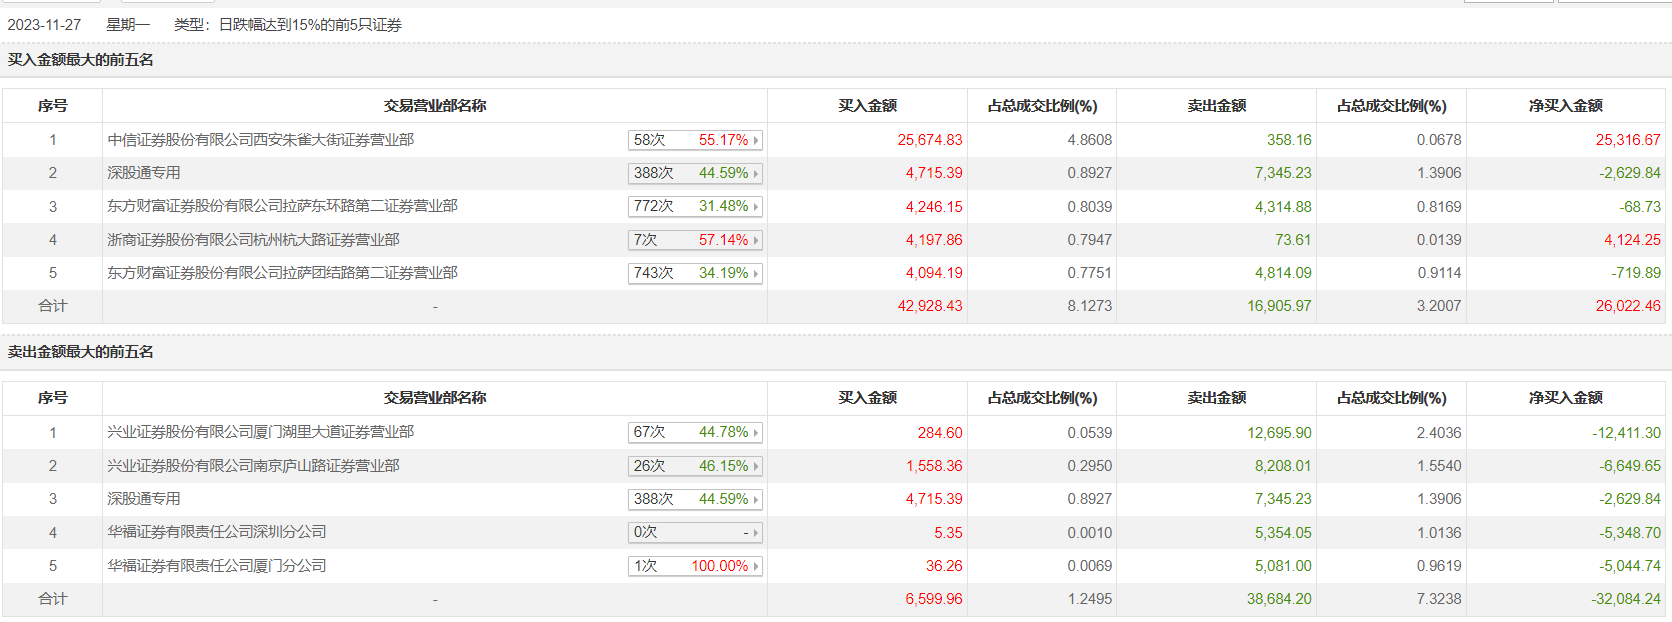This screenshot has width=1672, height=622.
Task: Click 东方财富证券拉萨东环路第二证券营业部
Action: click(282, 206)
